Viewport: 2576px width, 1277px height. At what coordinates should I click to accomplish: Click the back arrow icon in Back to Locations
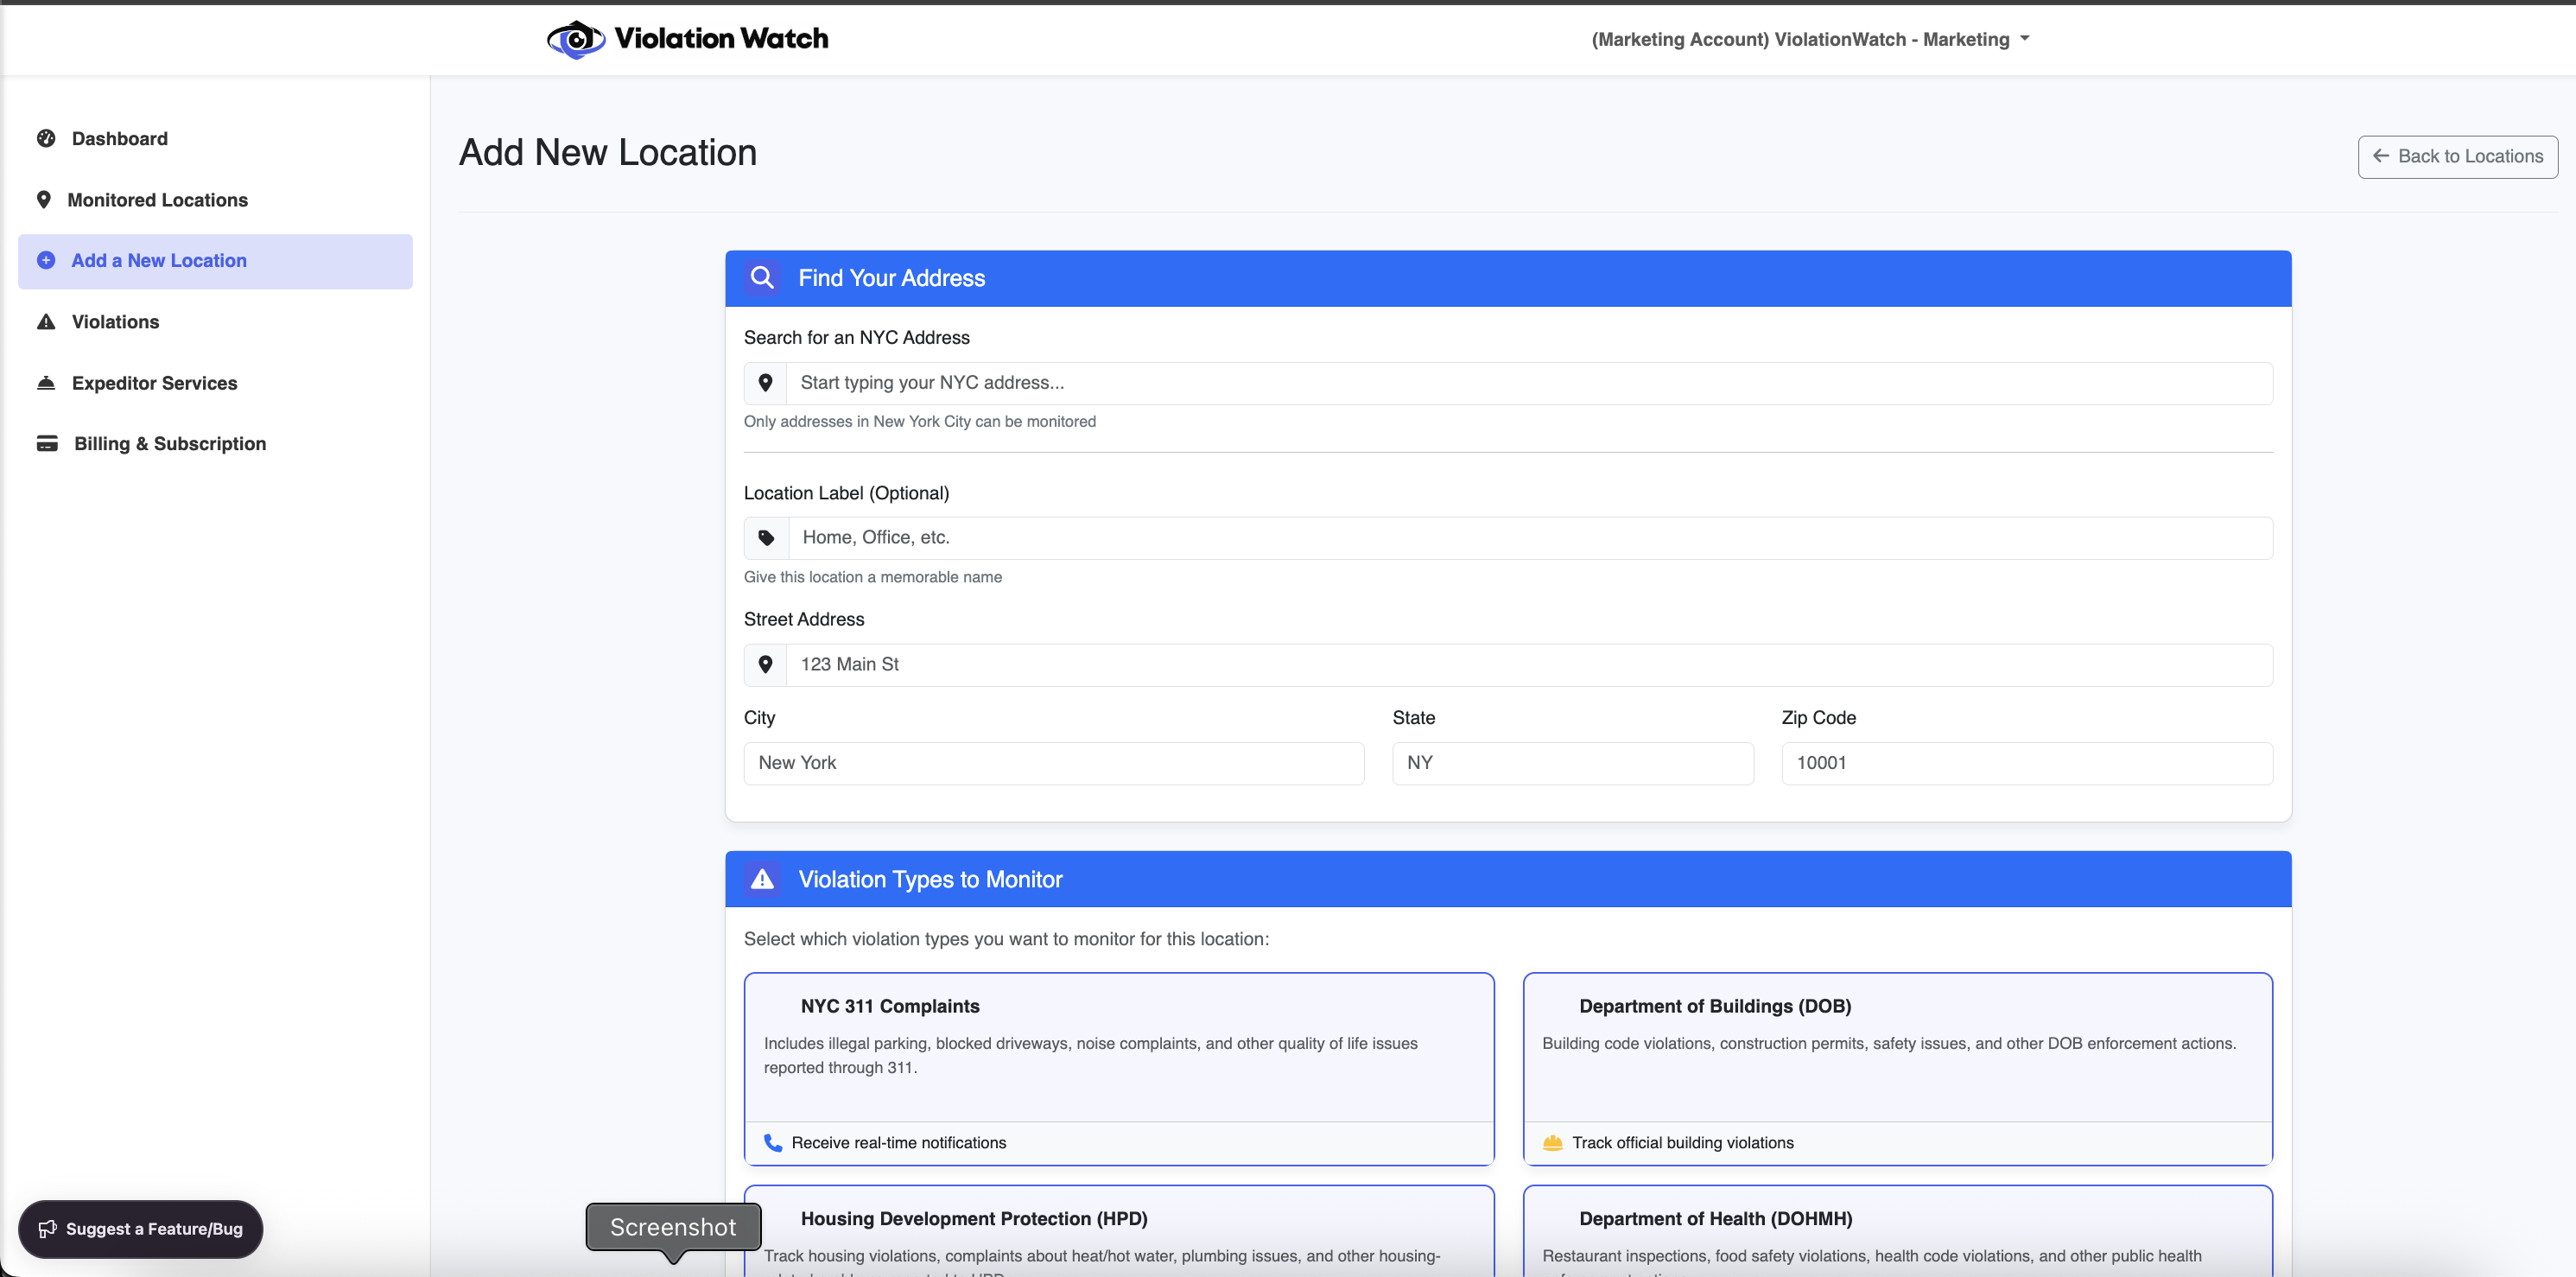[x=2381, y=156]
